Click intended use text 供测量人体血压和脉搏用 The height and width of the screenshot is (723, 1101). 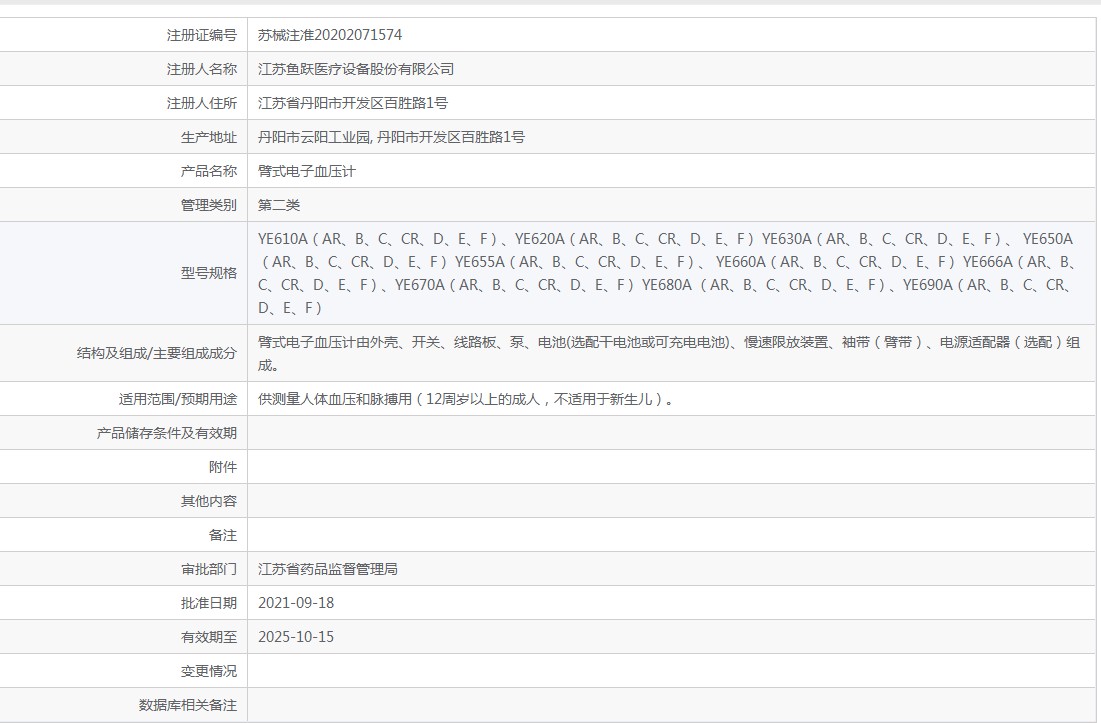coord(335,399)
